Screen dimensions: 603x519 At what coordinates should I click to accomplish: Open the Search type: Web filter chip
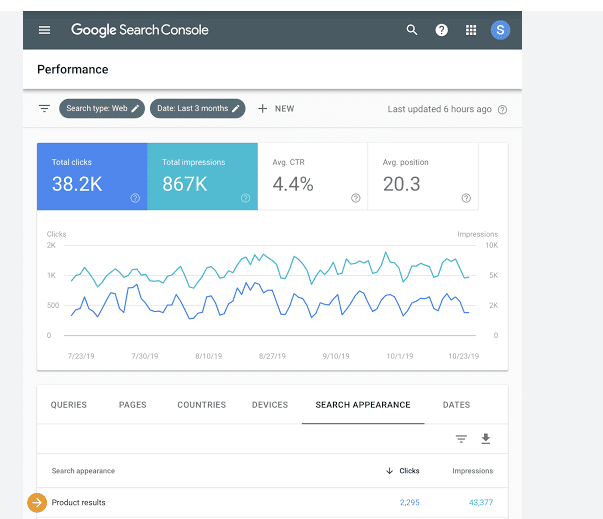[102, 109]
